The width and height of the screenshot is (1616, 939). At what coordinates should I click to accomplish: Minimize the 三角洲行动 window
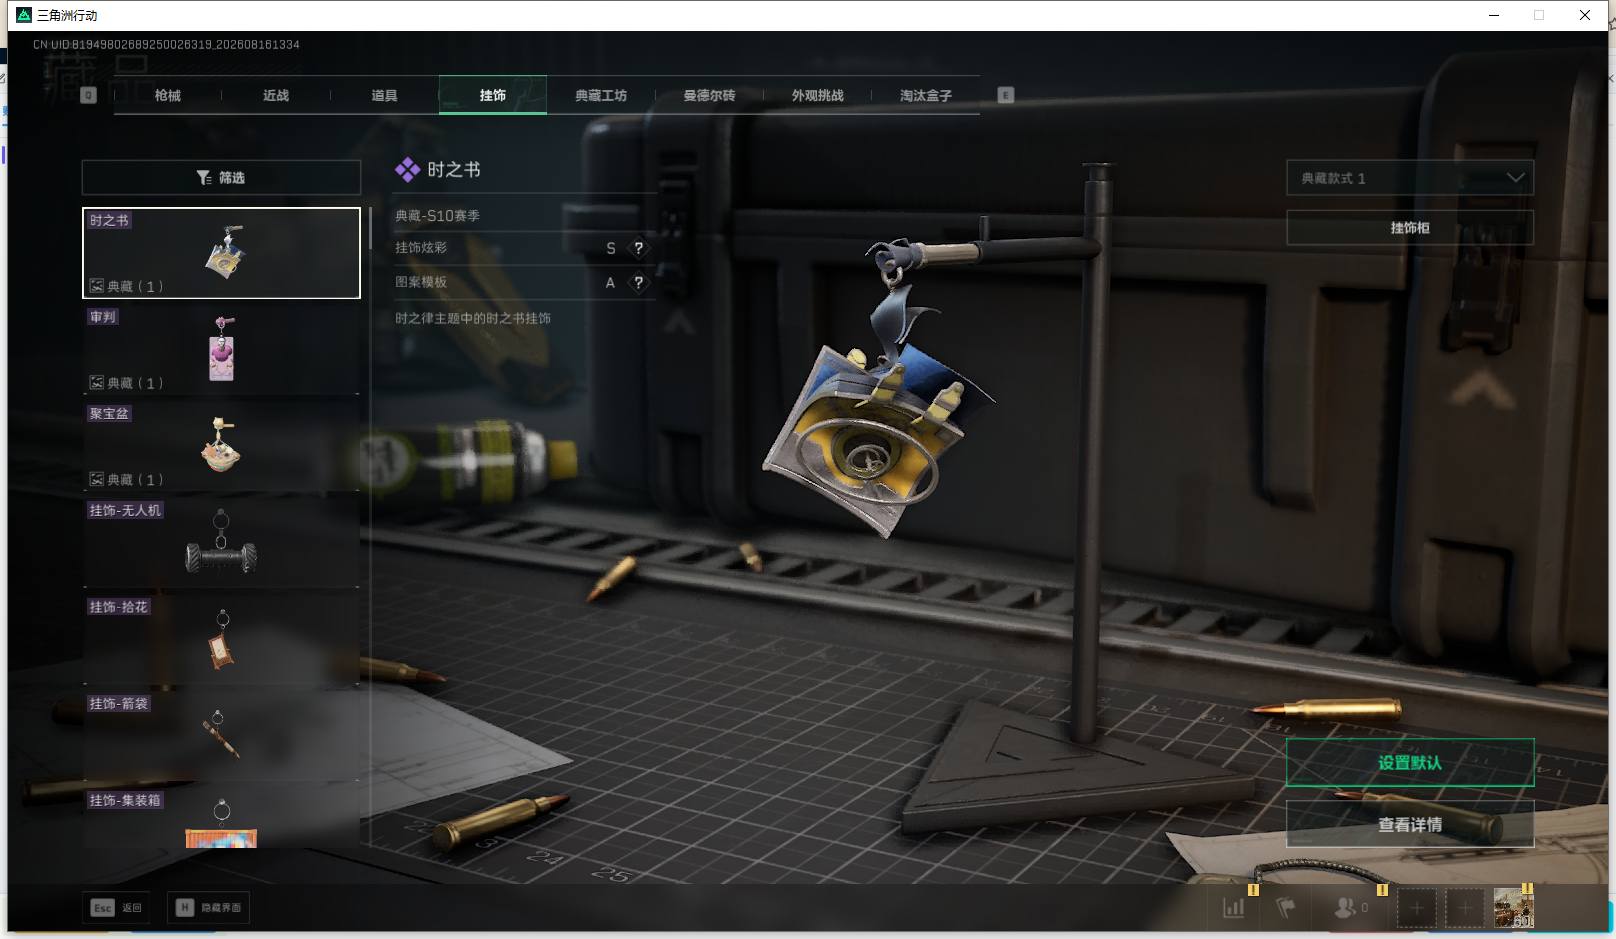[x=1494, y=15]
